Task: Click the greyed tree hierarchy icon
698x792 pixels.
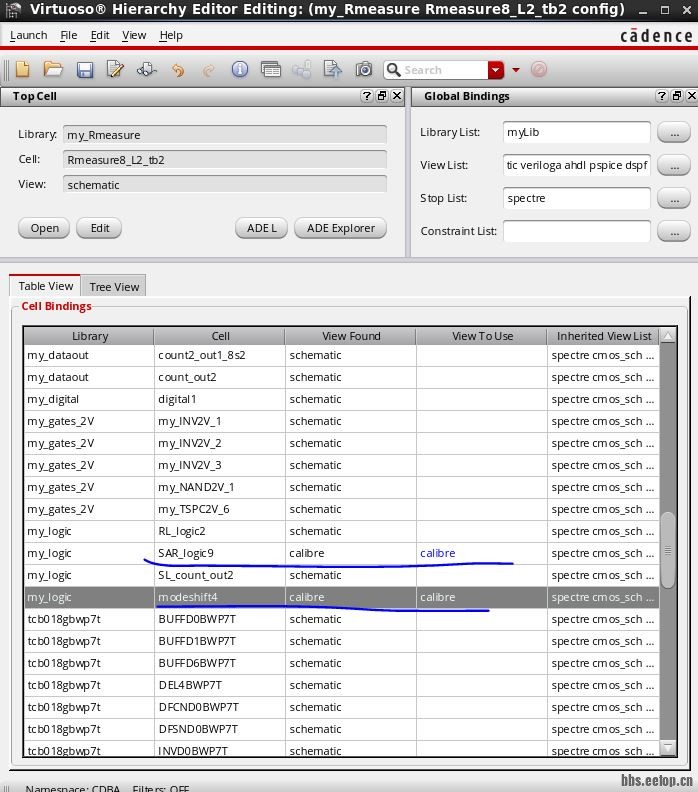Action: click(302, 70)
